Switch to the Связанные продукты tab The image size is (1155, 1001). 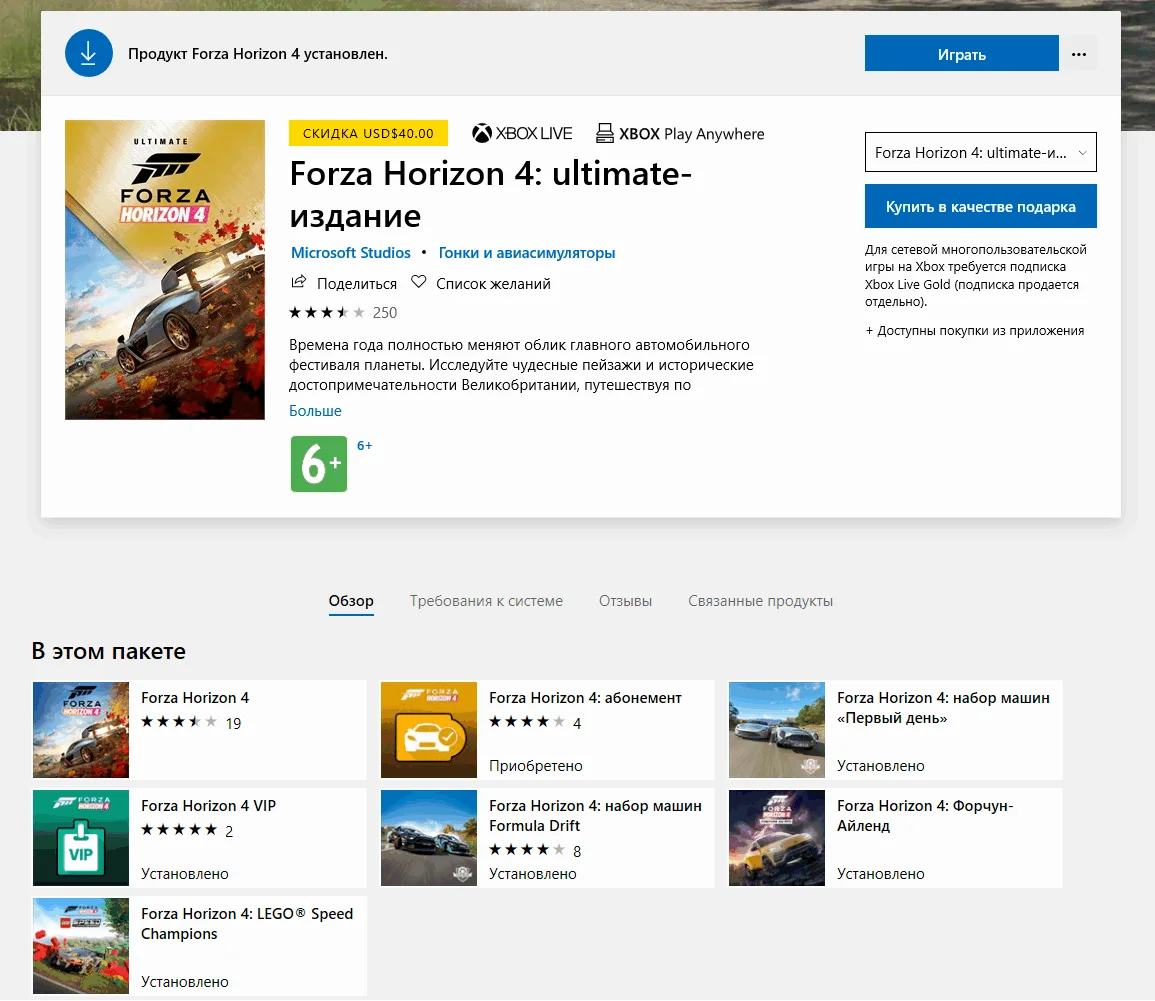761,601
